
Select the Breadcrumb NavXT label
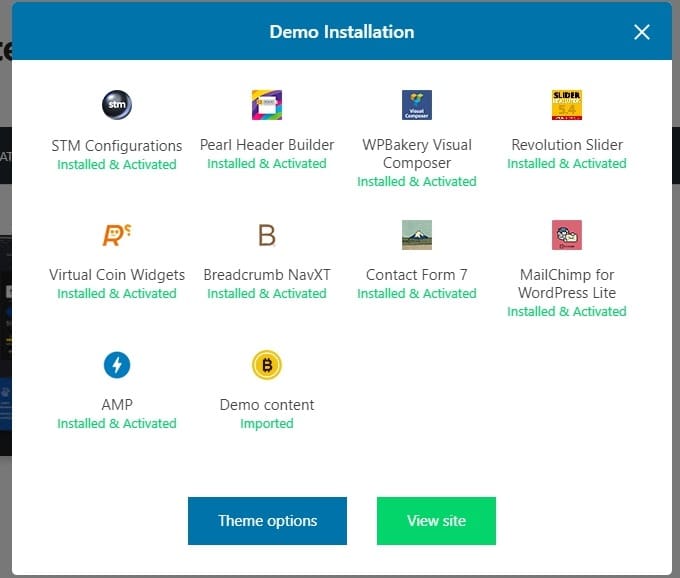point(267,274)
